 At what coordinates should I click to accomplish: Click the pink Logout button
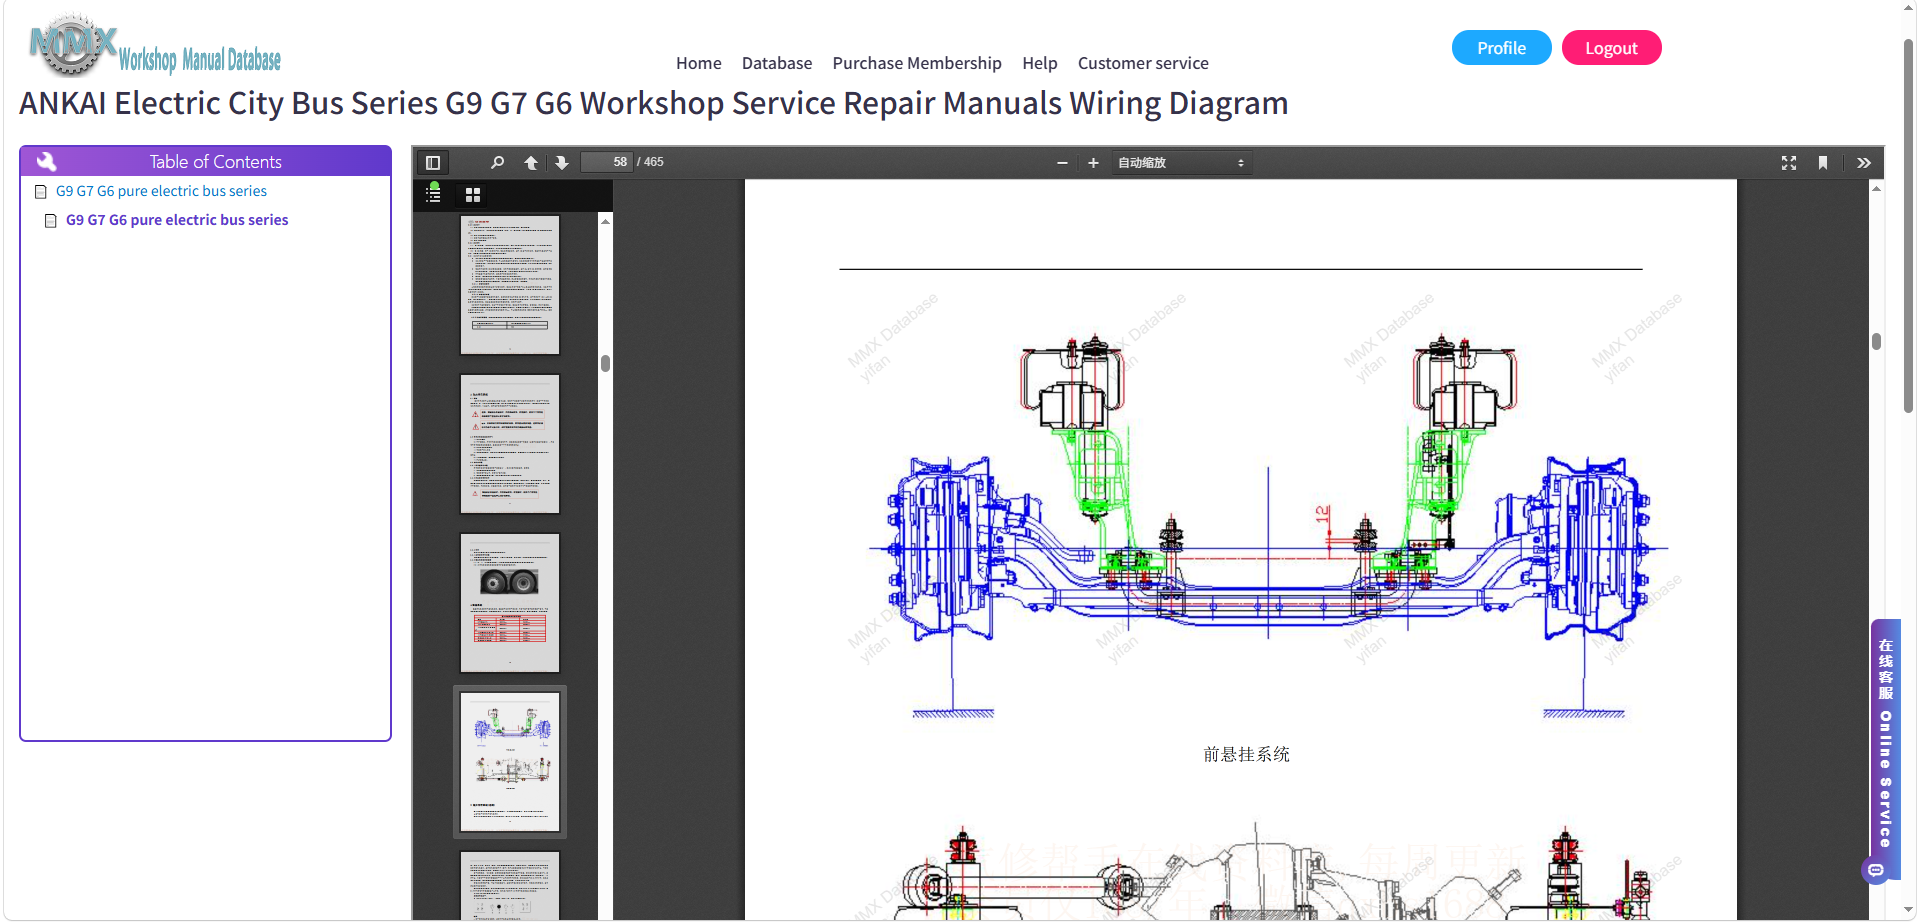1611,48
